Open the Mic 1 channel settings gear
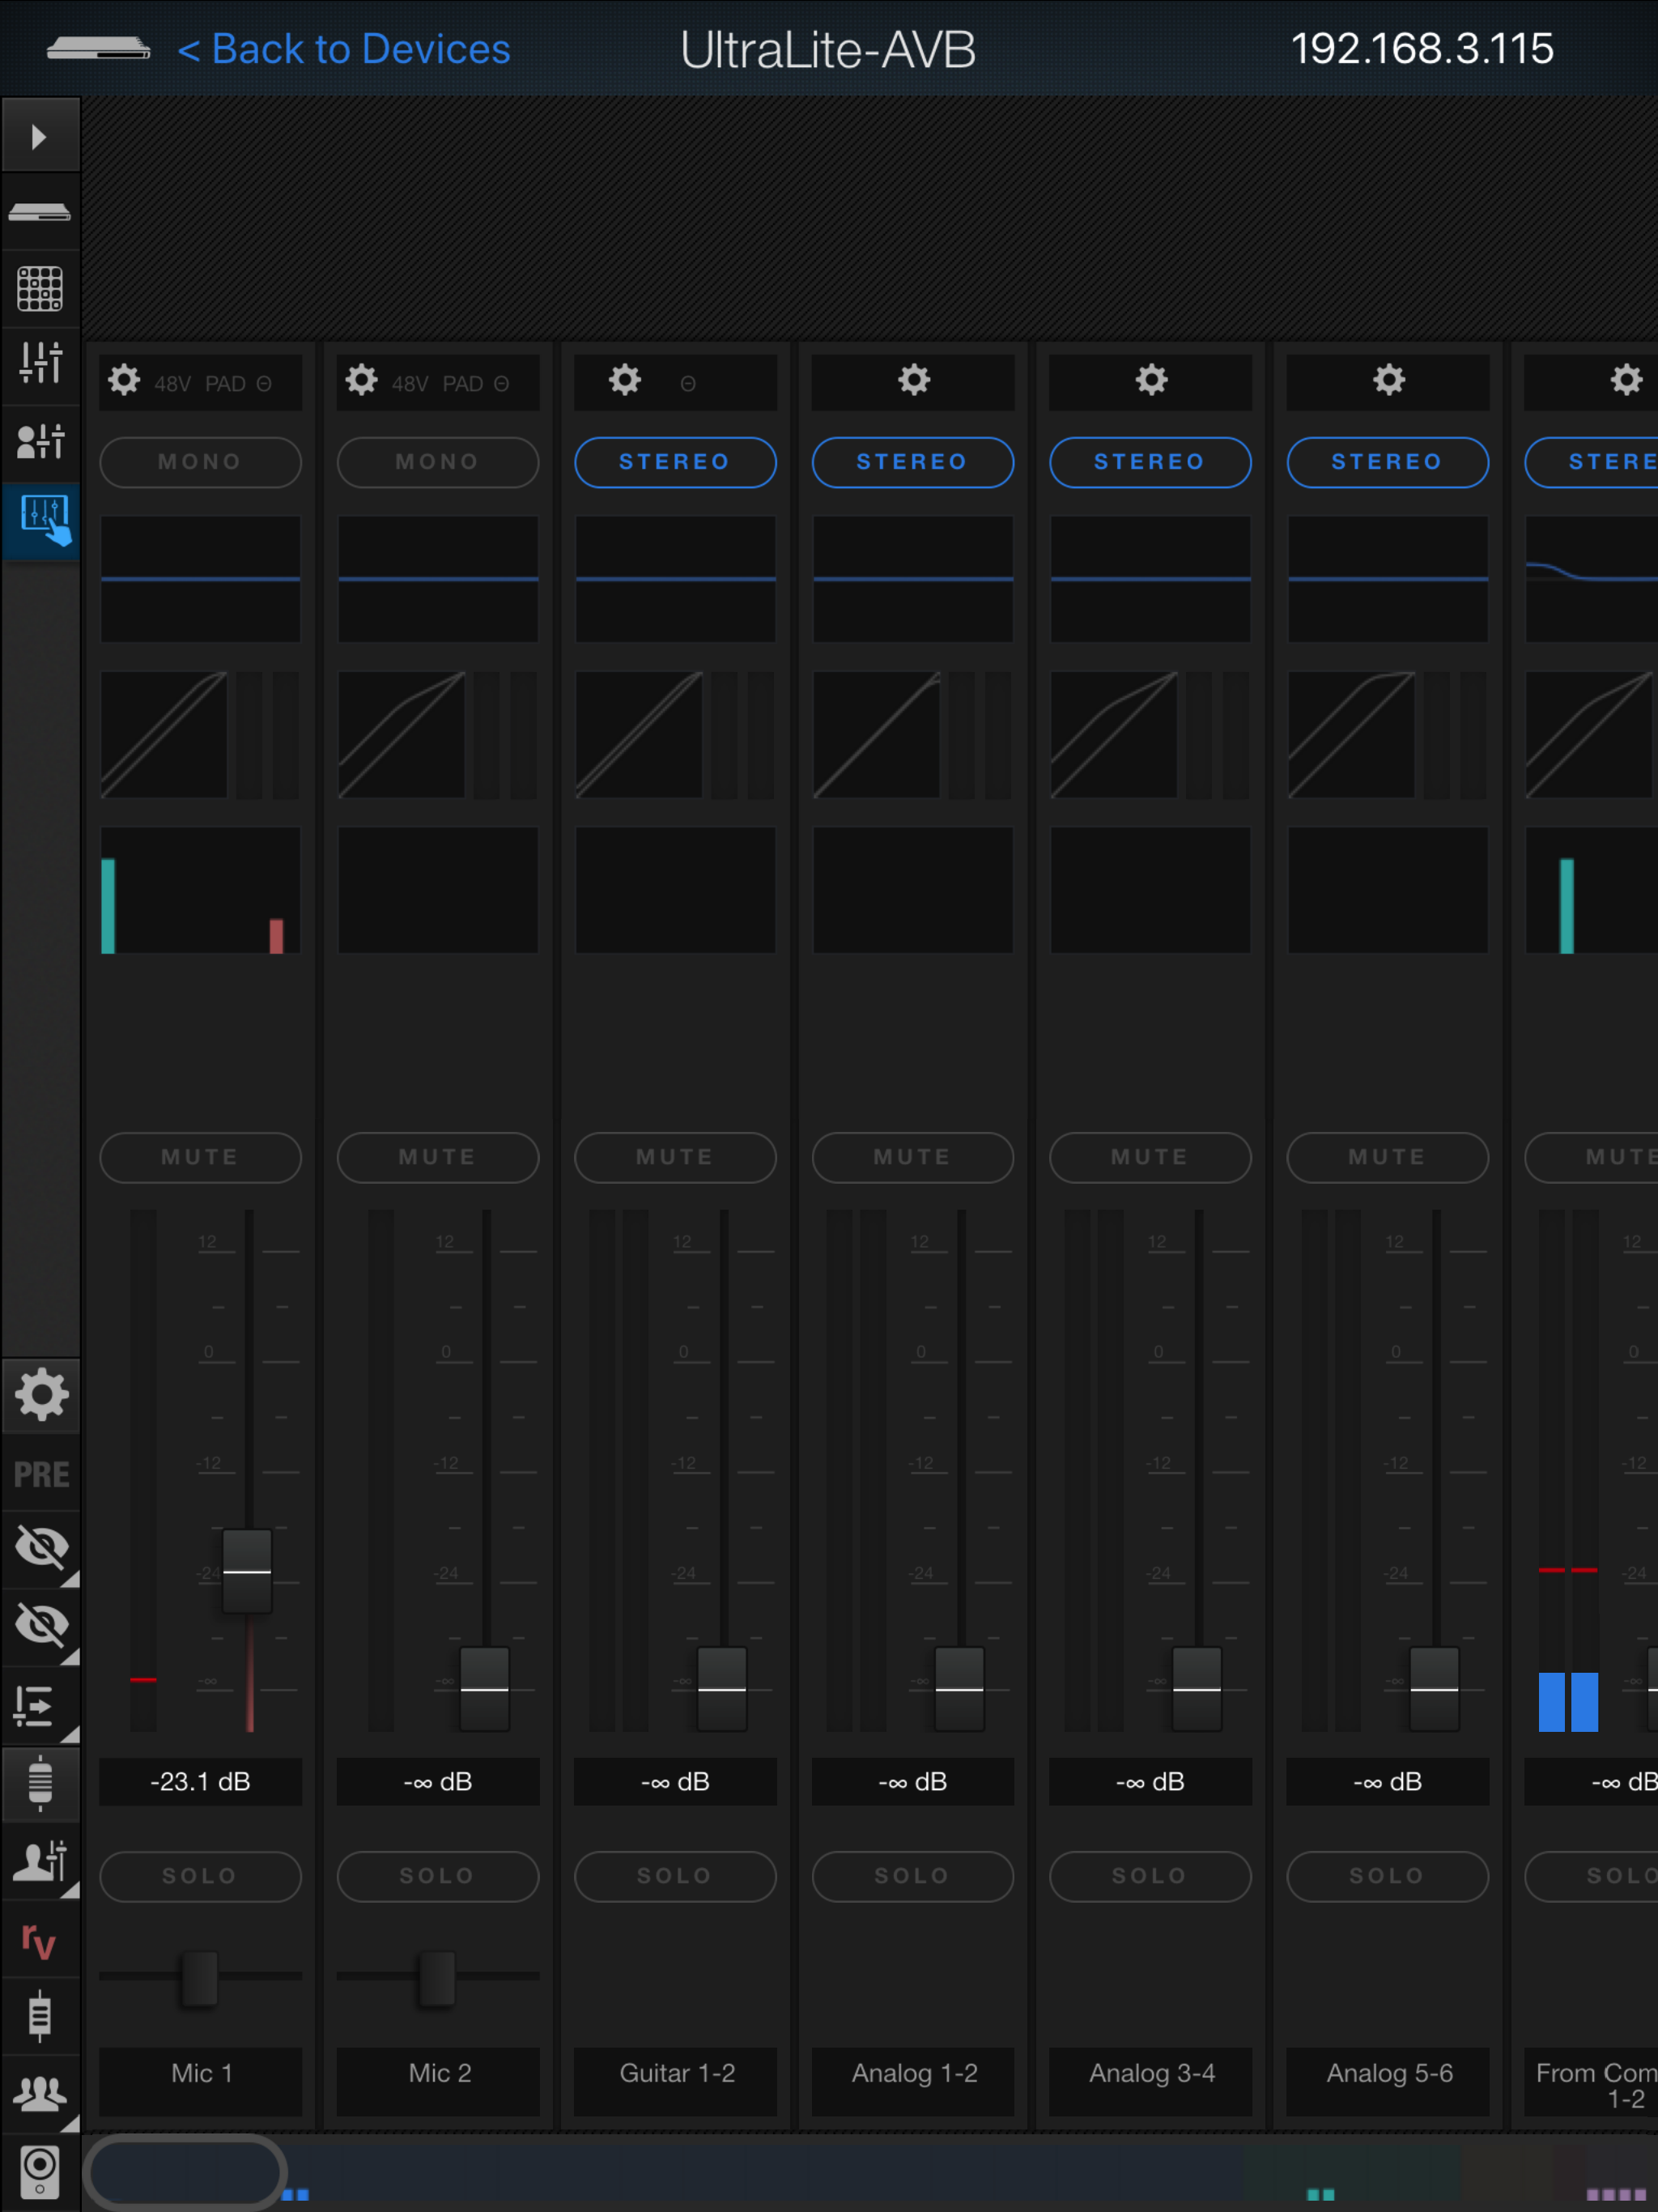The width and height of the screenshot is (1658, 2212). 124,380
